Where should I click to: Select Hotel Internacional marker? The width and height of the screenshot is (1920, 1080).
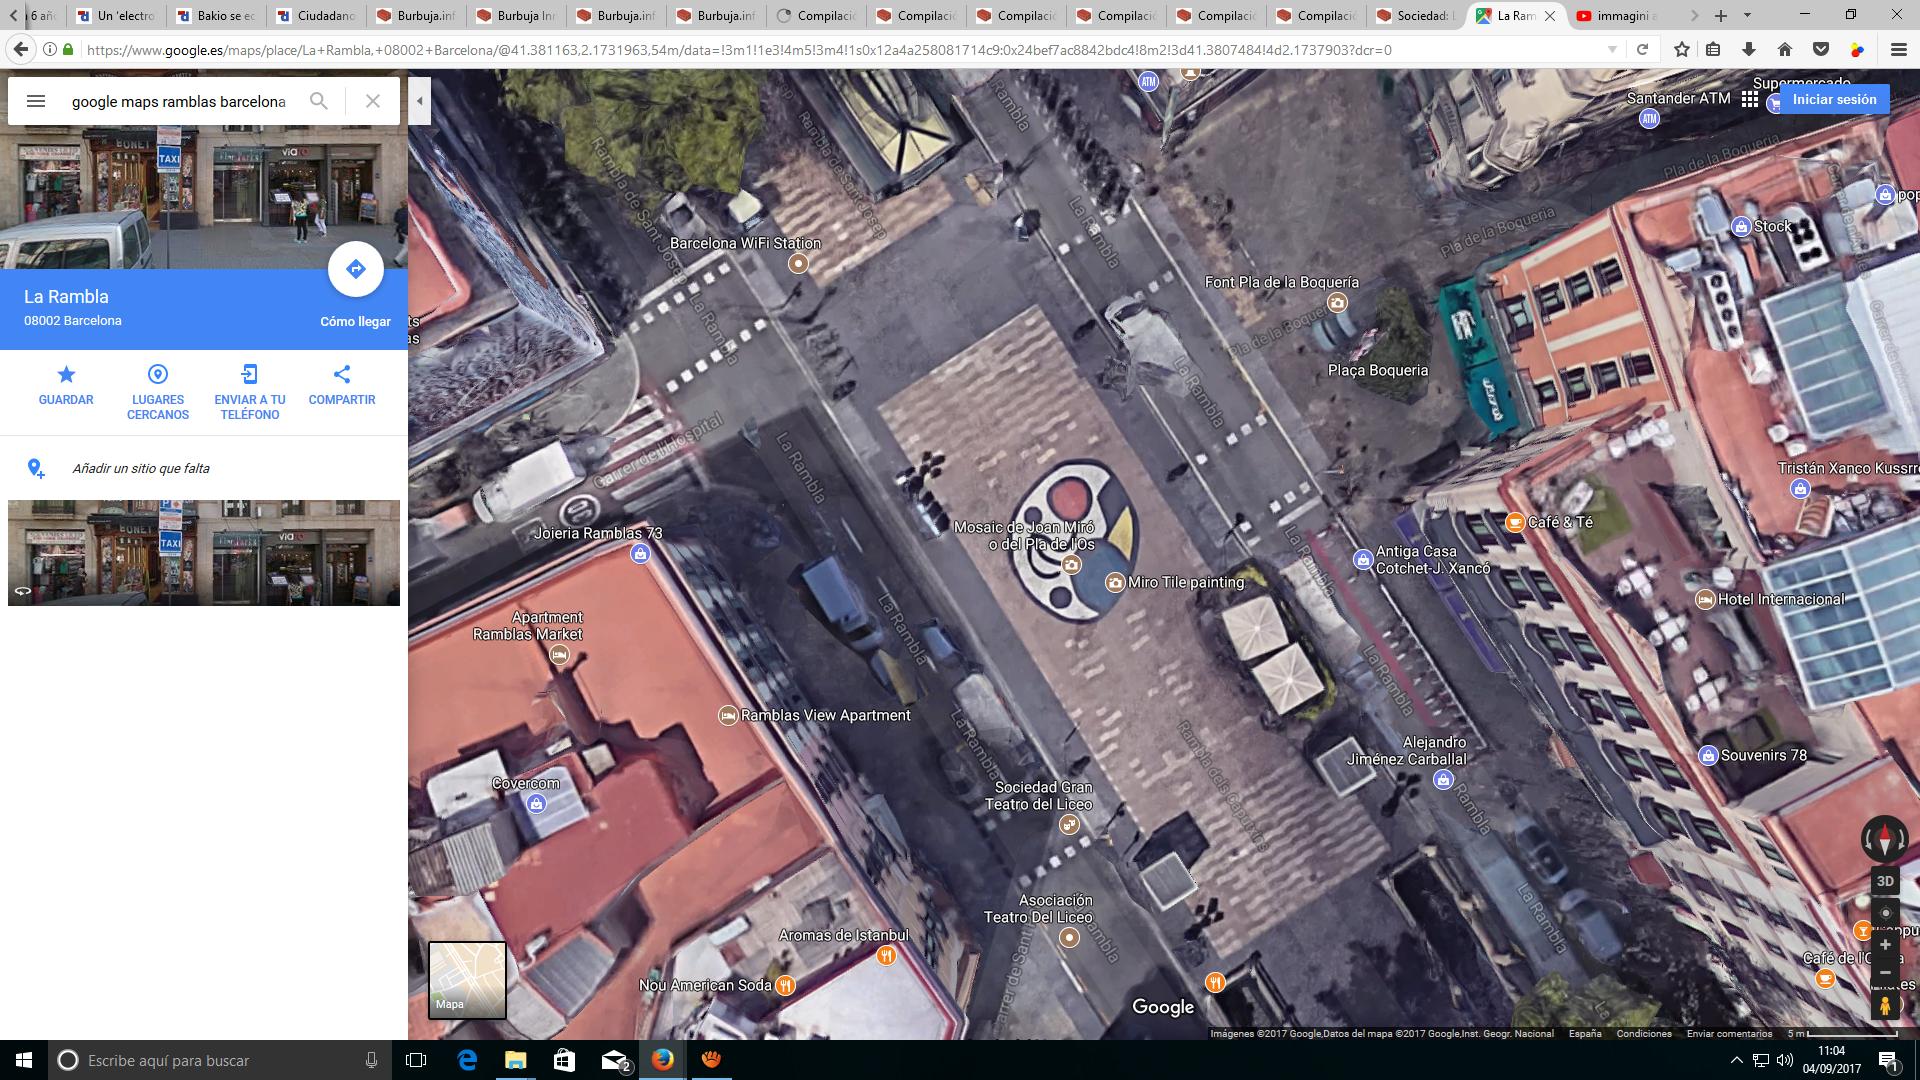[x=1706, y=599]
